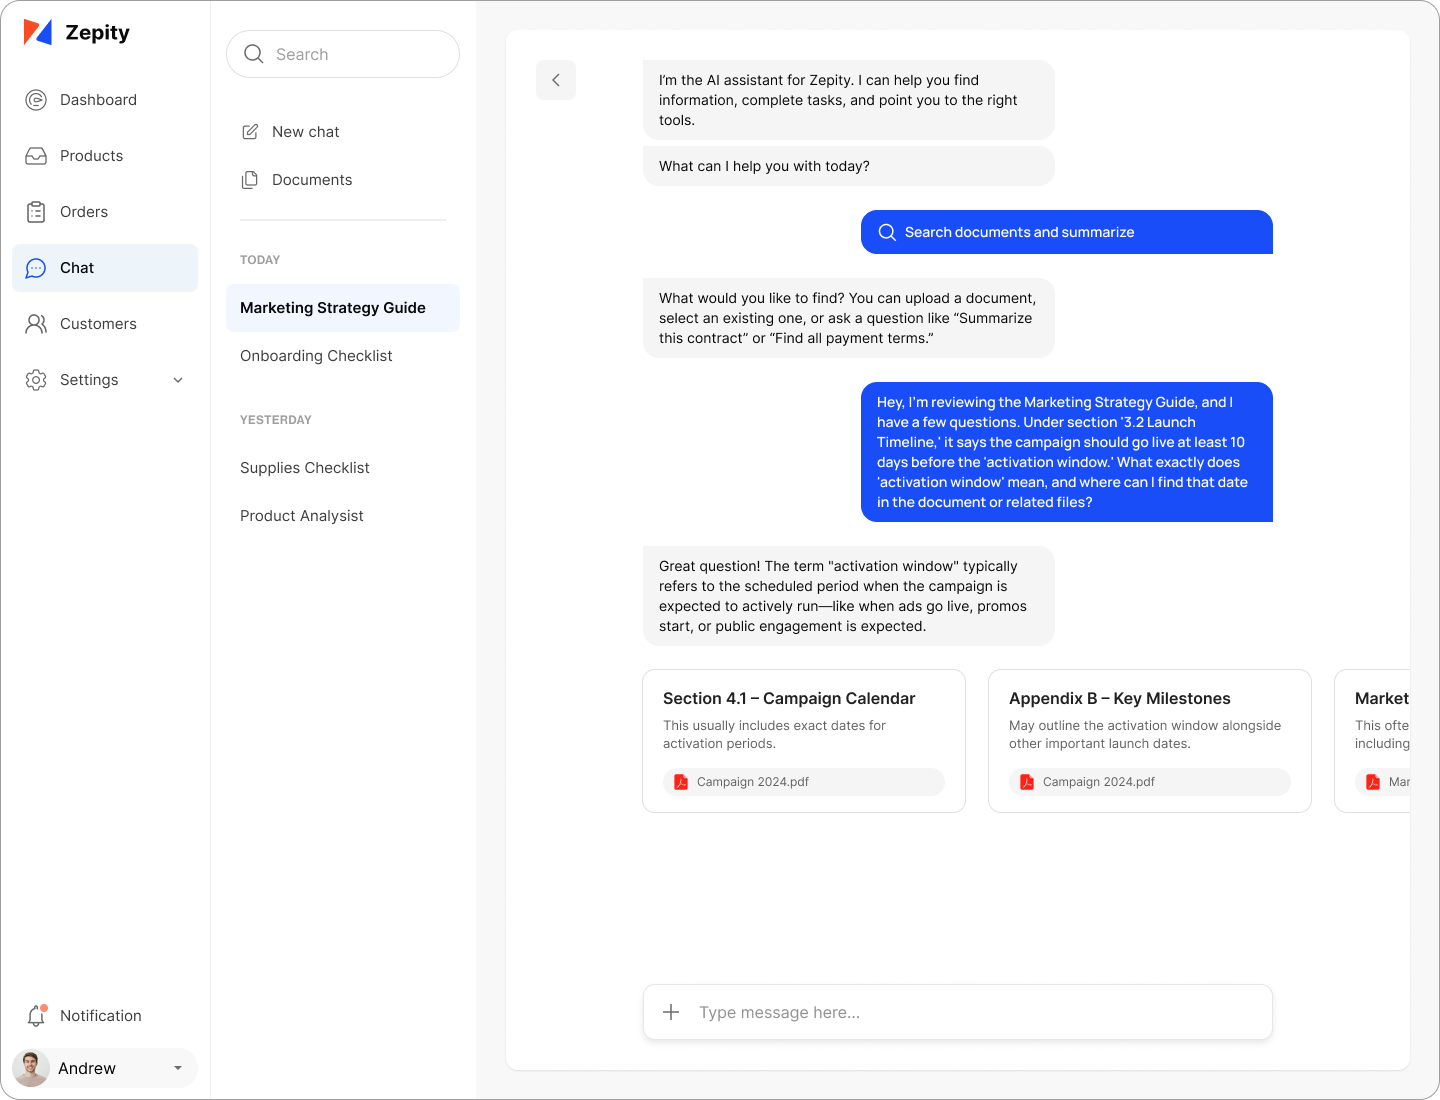
Task: Click the plus attachment icon in message box
Action: click(x=671, y=1012)
